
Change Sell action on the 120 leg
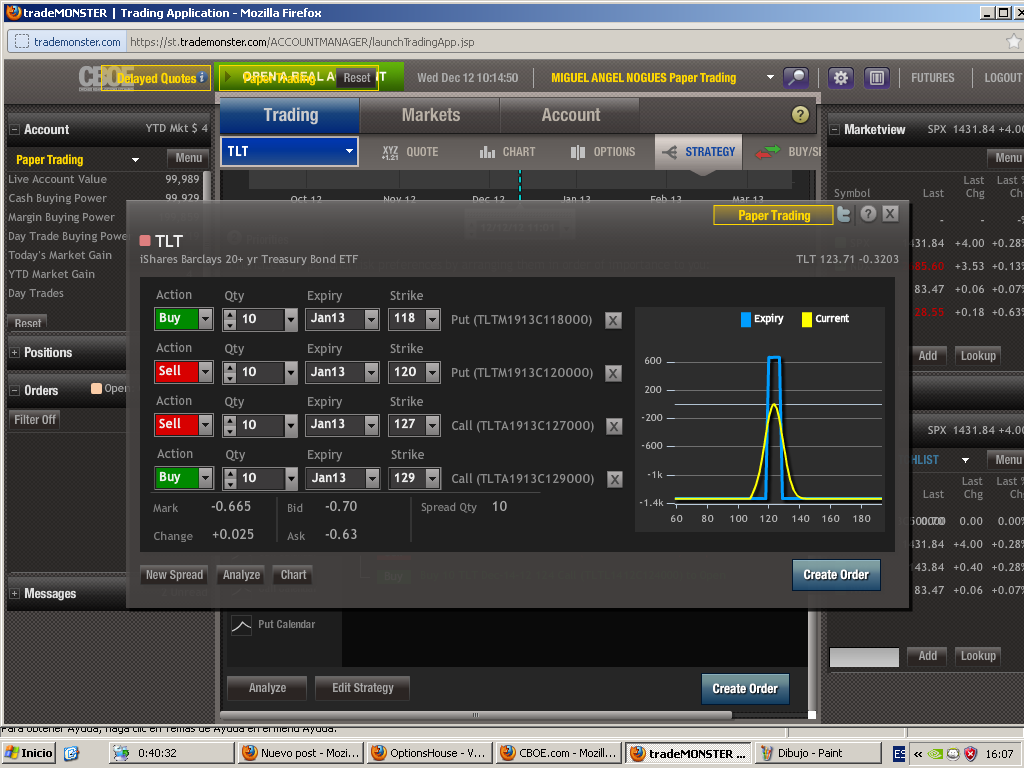pyautogui.click(x=184, y=372)
